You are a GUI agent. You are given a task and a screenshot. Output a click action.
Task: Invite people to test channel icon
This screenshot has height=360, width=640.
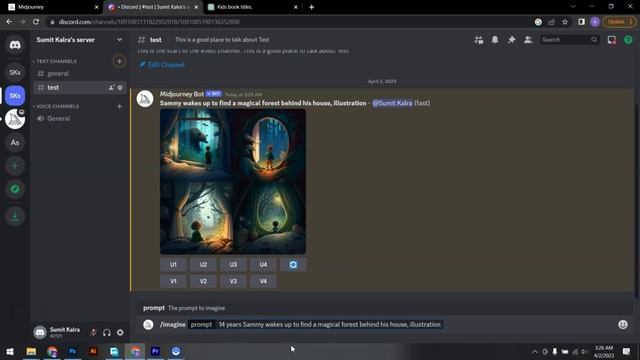click(111, 87)
